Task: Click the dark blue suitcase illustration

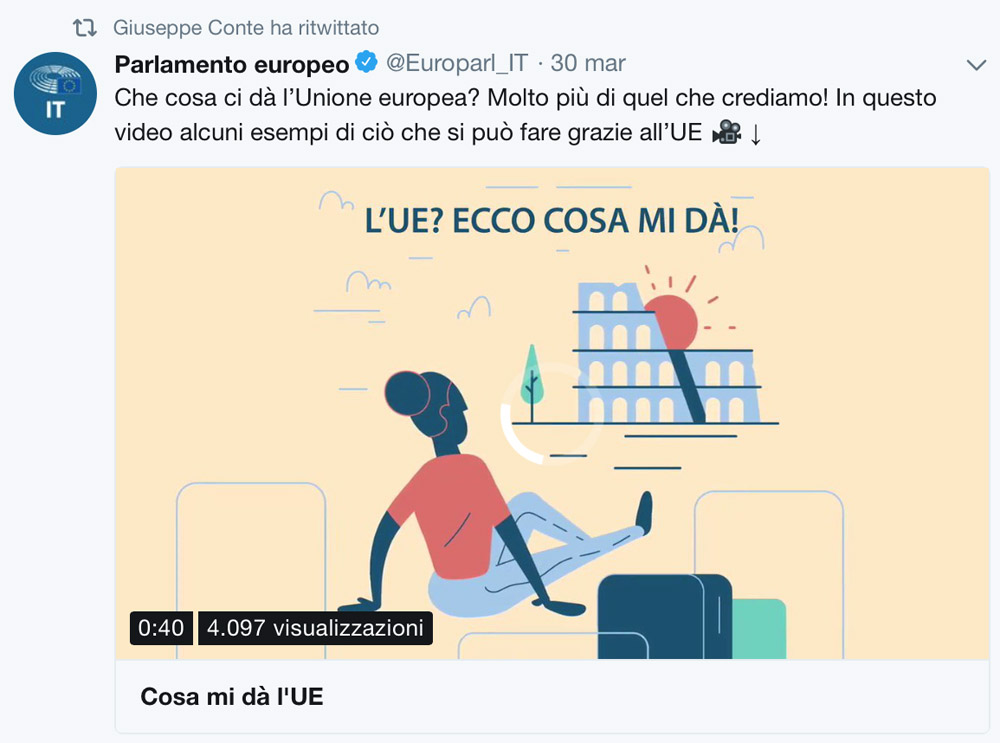Action: point(665,616)
